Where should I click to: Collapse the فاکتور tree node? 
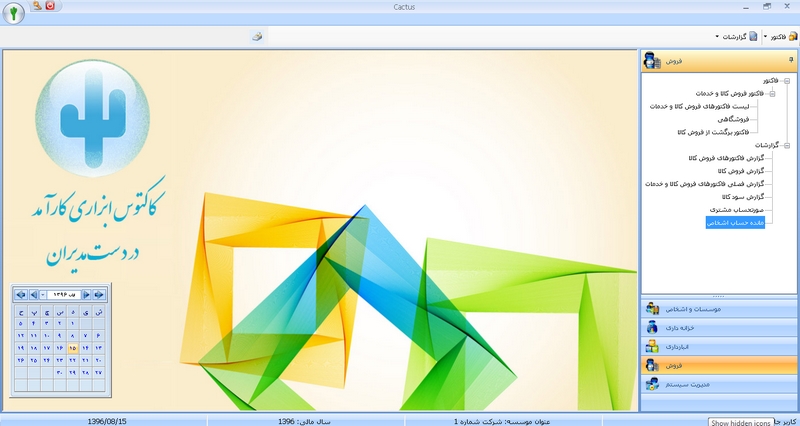tap(787, 81)
